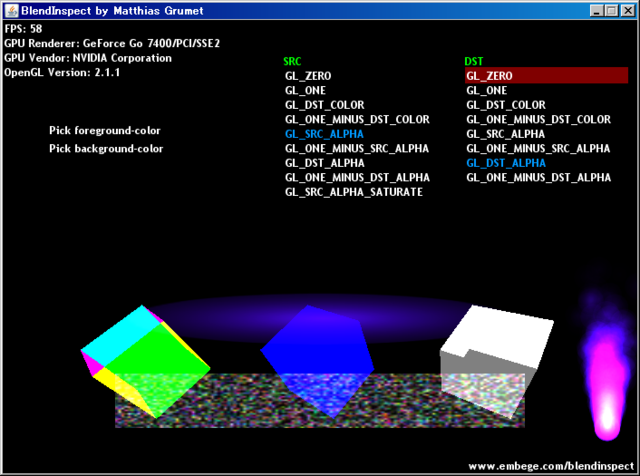This screenshot has width=640, height=476.
Task: Click the green DST column header
Action: (x=473, y=61)
